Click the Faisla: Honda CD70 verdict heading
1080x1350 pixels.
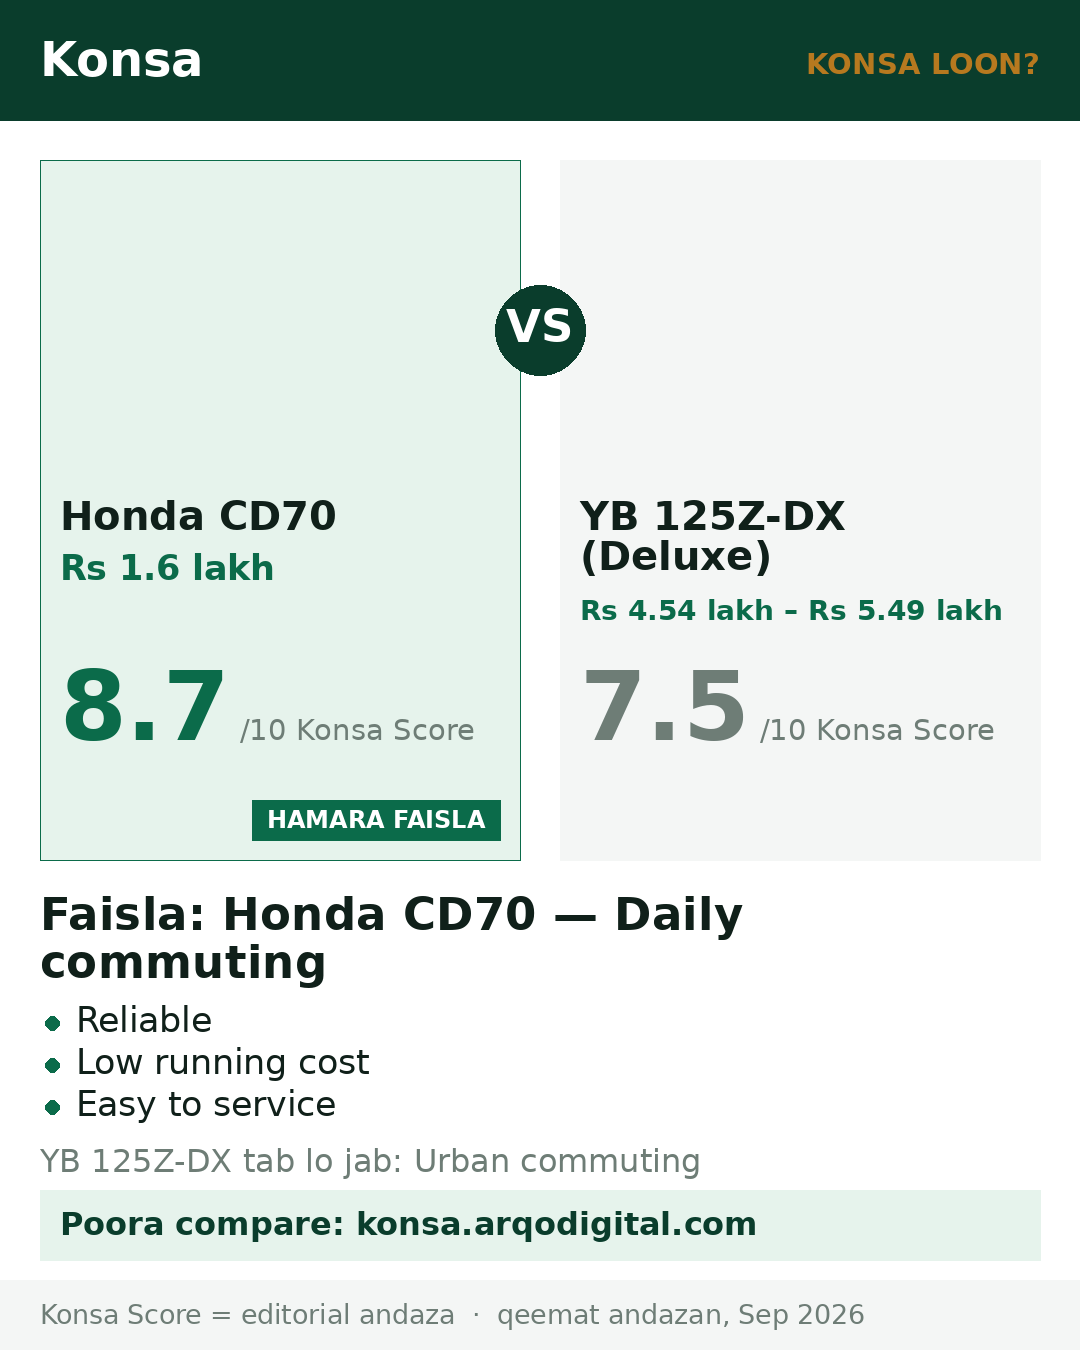point(391,938)
